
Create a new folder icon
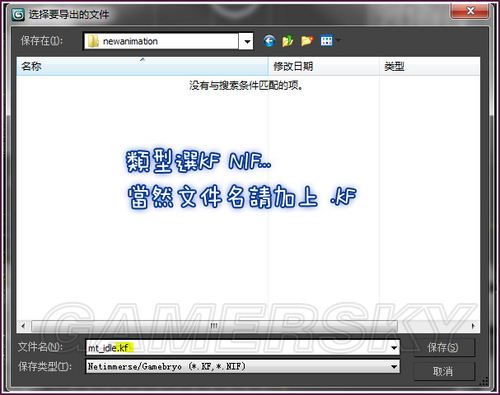tap(307, 41)
